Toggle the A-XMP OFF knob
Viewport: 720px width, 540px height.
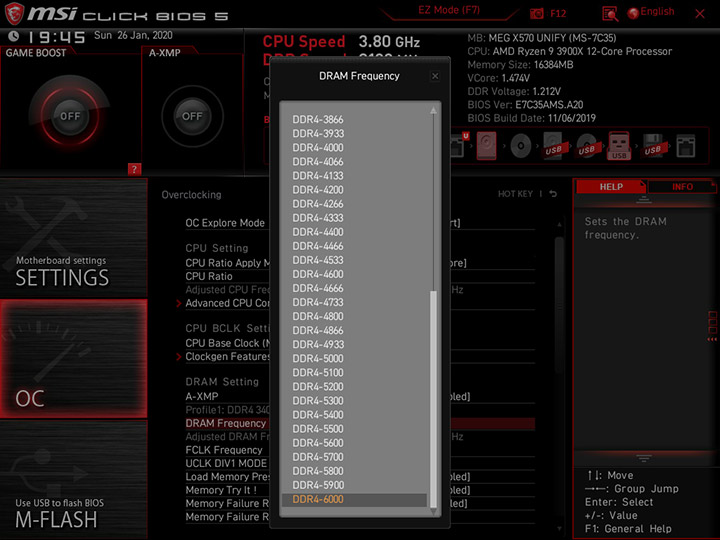click(x=192, y=116)
